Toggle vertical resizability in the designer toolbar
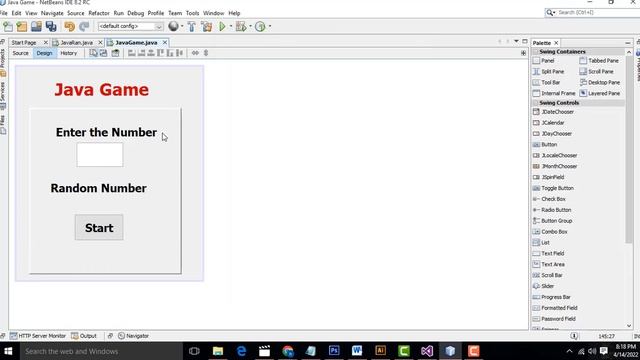The height and width of the screenshot is (360, 640). point(206,53)
